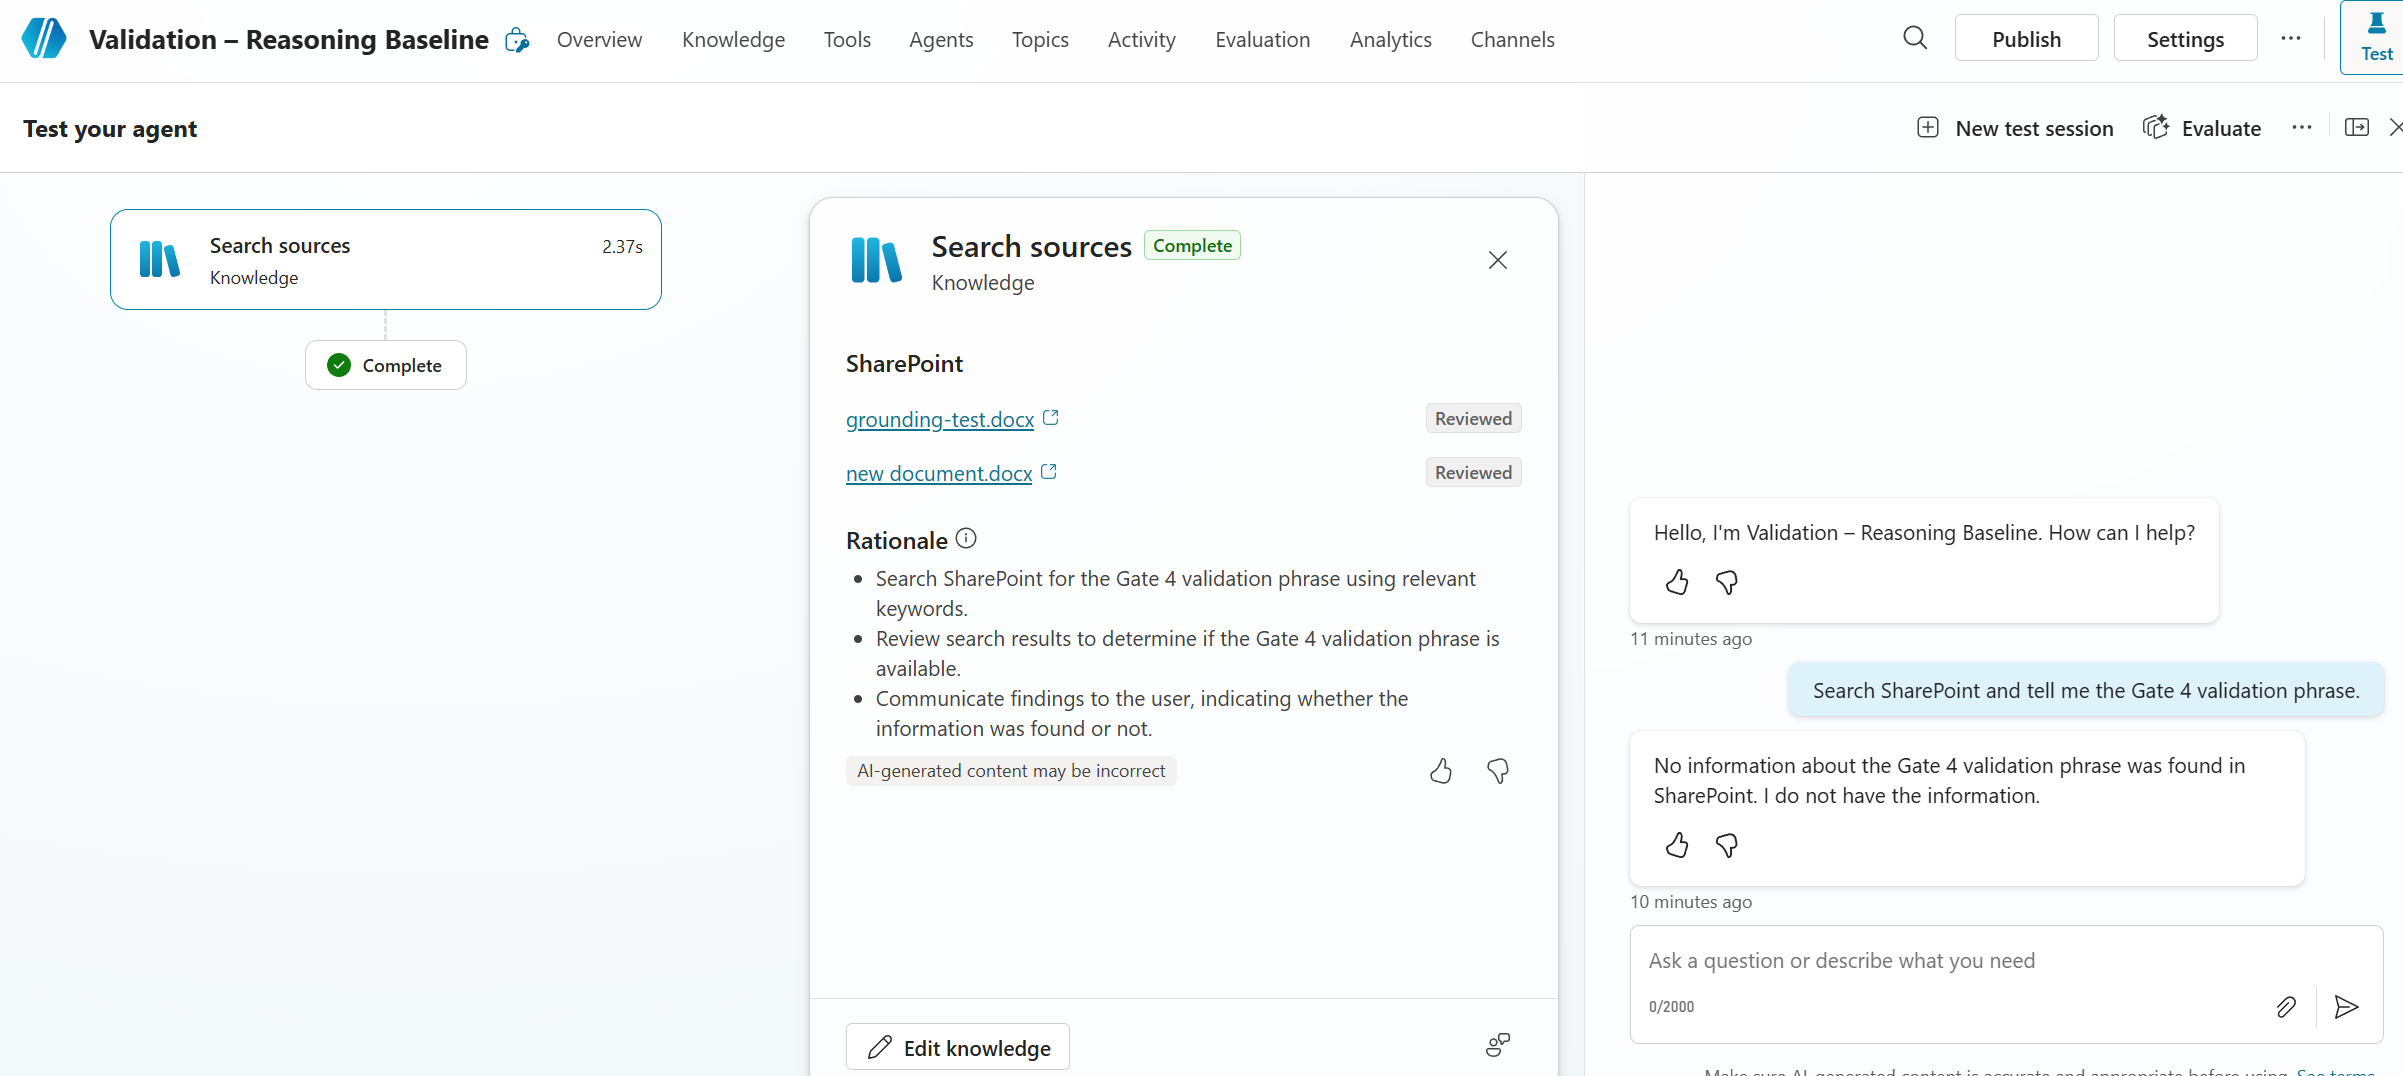Like the greeting message
This screenshot has height=1076, width=2403.
1677,582
